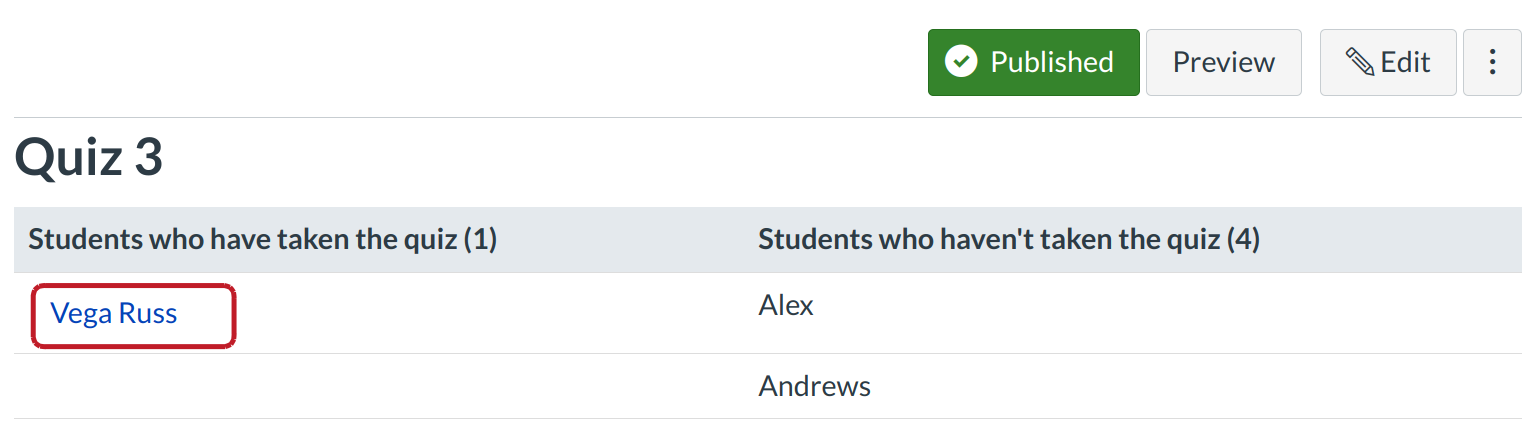
Task: Preview the quiz
Action: click(1223, 62)
